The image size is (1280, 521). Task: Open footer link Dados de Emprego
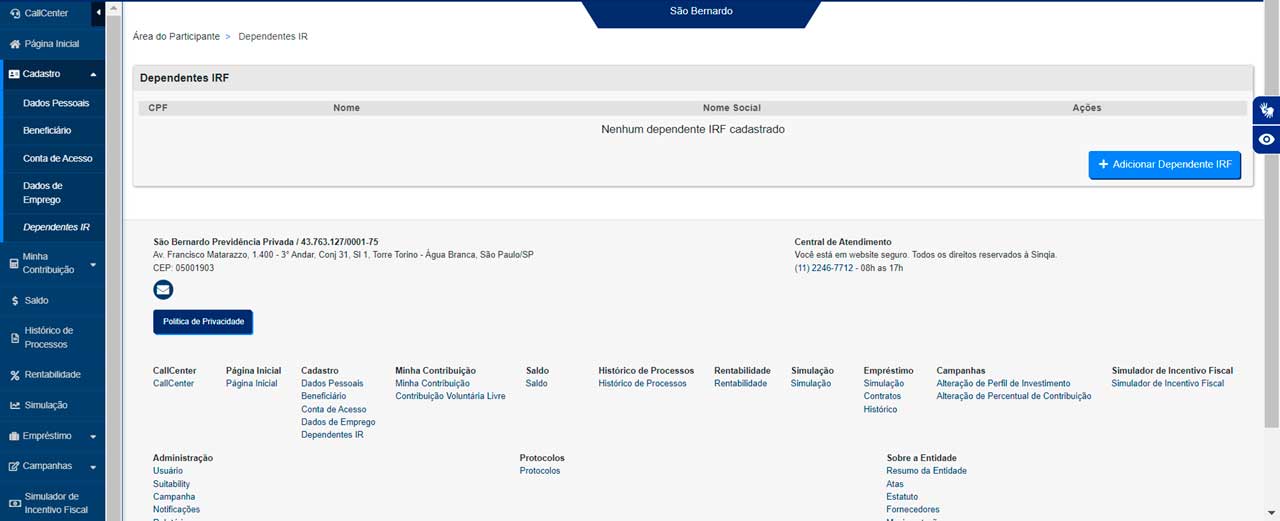pos(338,422)
